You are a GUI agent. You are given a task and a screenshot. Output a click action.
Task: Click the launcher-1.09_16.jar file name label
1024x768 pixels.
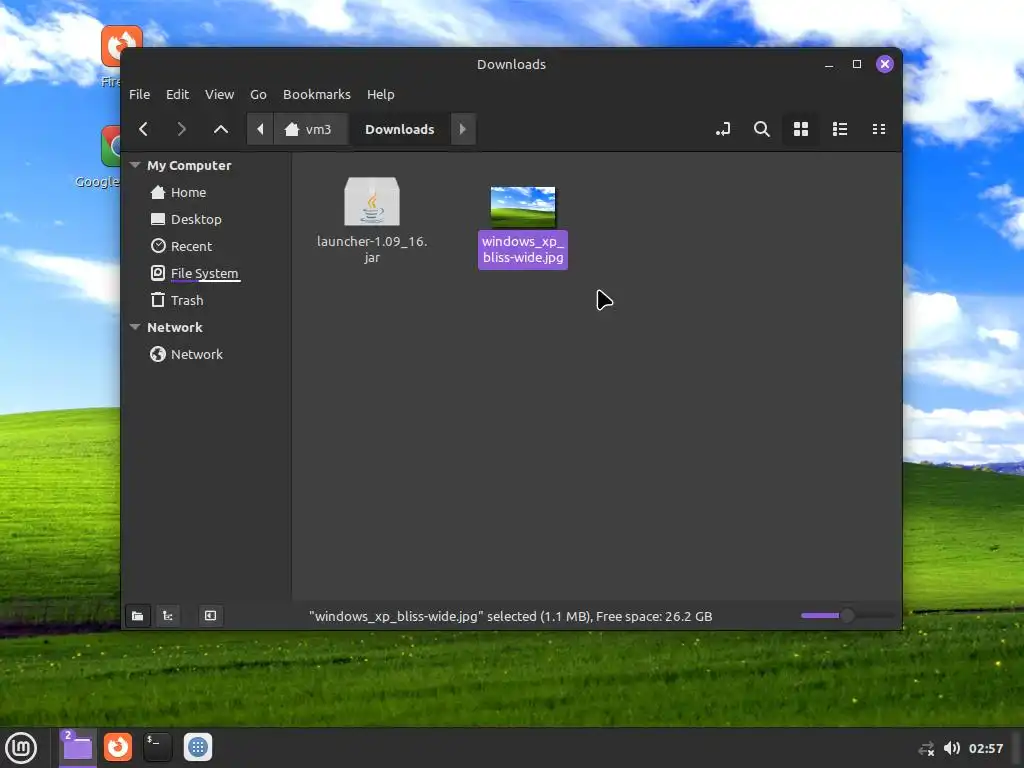(372, 249)
